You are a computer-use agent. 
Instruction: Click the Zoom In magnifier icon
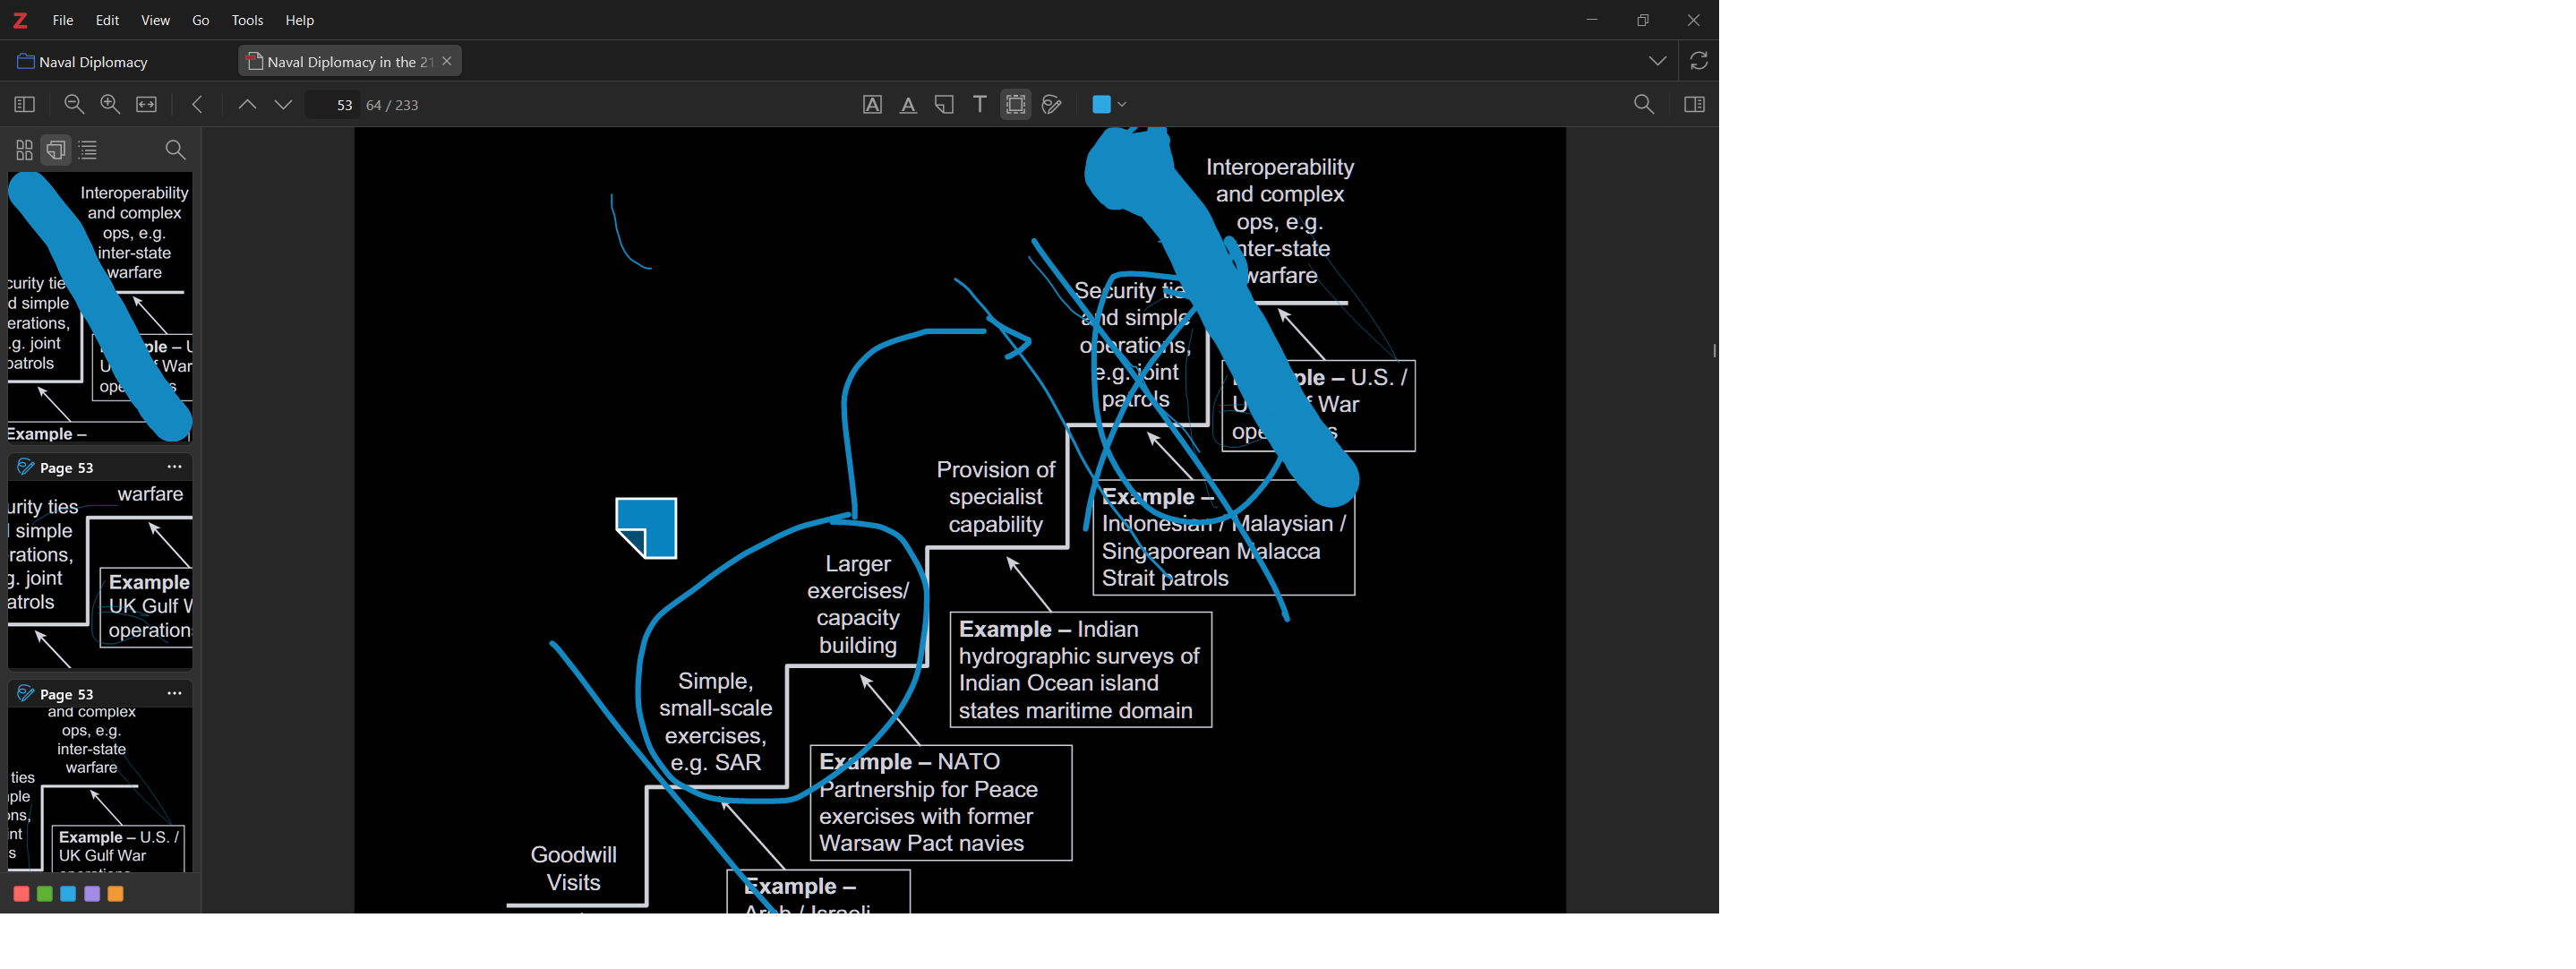pyautogui.click(x=110, y=105)
